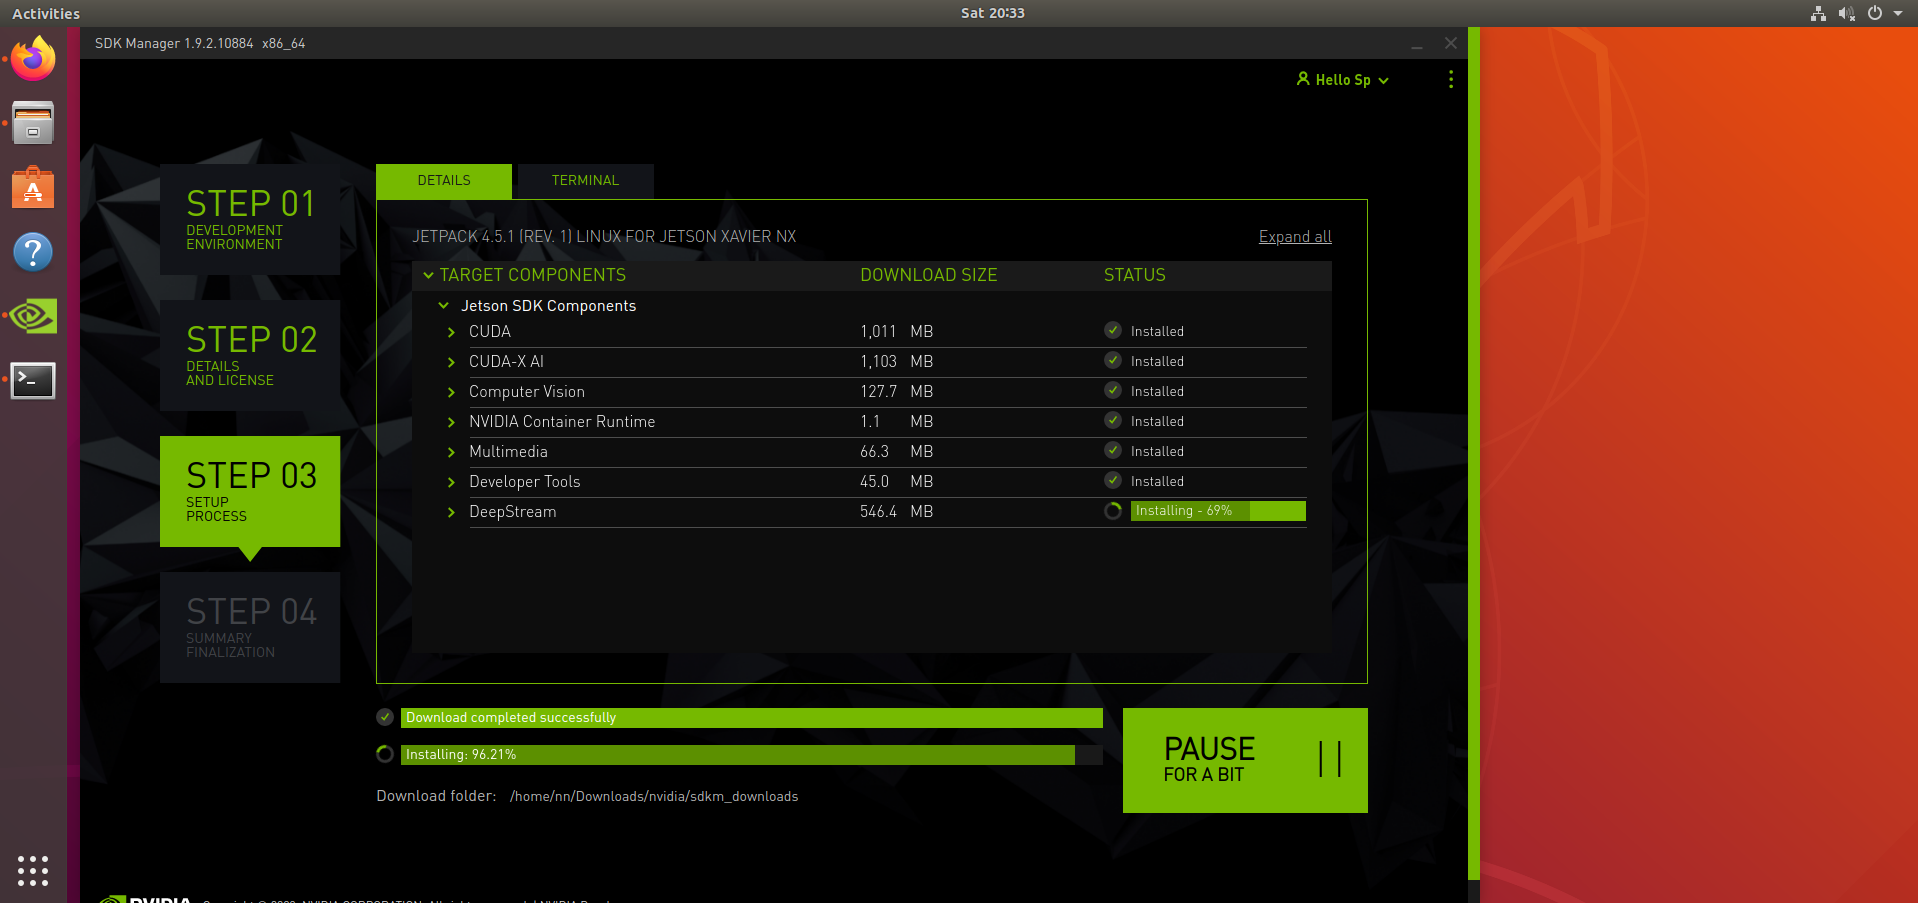Open the Terminal dock icon

(33, 380)
